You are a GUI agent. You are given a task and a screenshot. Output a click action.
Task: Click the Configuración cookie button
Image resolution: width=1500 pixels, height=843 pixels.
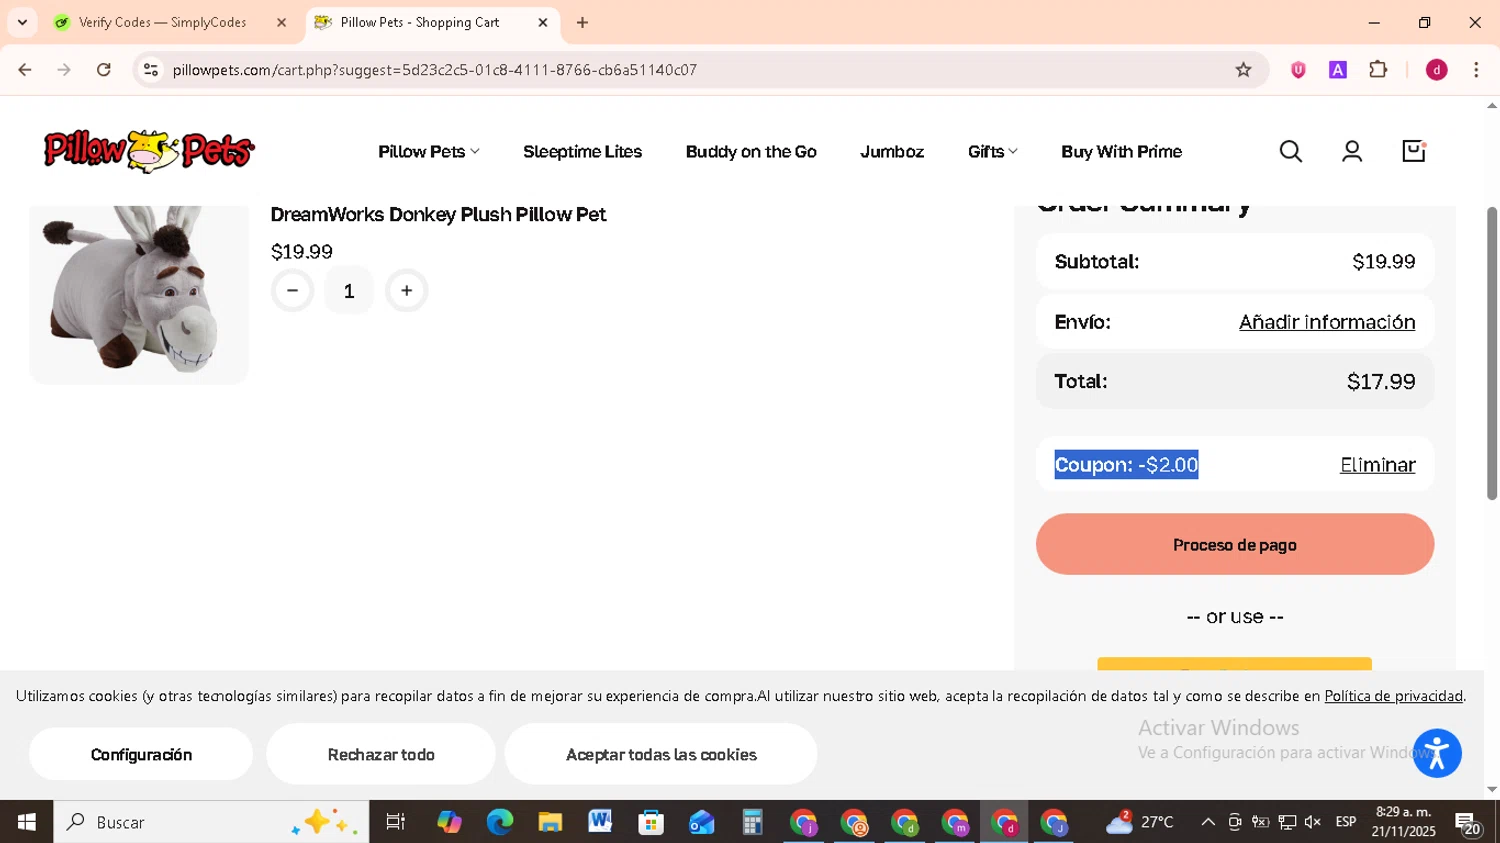(141, 755)
